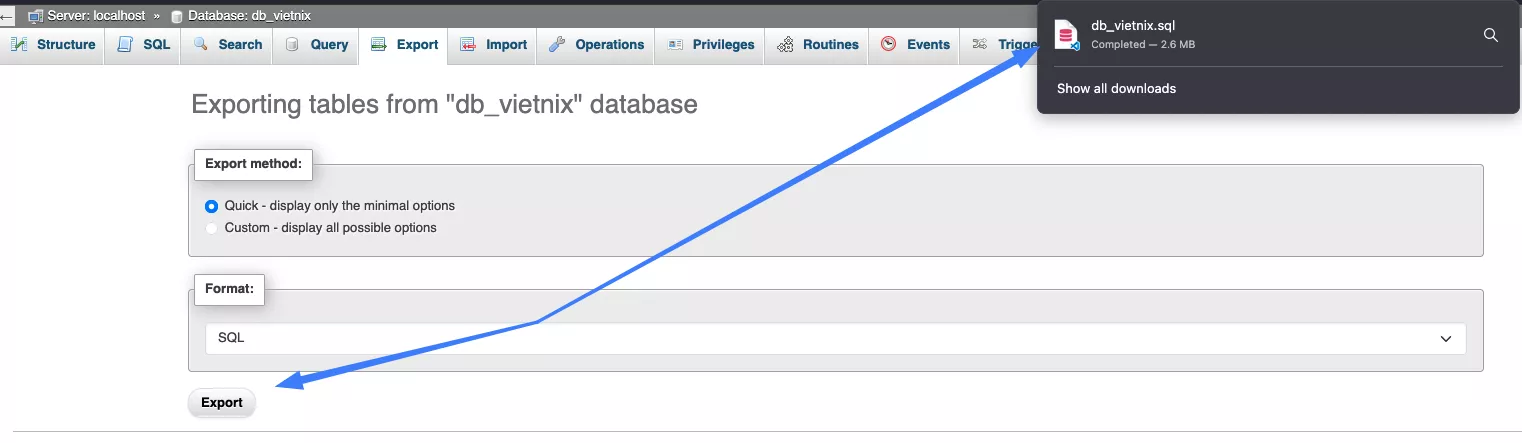
Task: Click the Routines tab's icon
Action: click(x=785, y=45)
